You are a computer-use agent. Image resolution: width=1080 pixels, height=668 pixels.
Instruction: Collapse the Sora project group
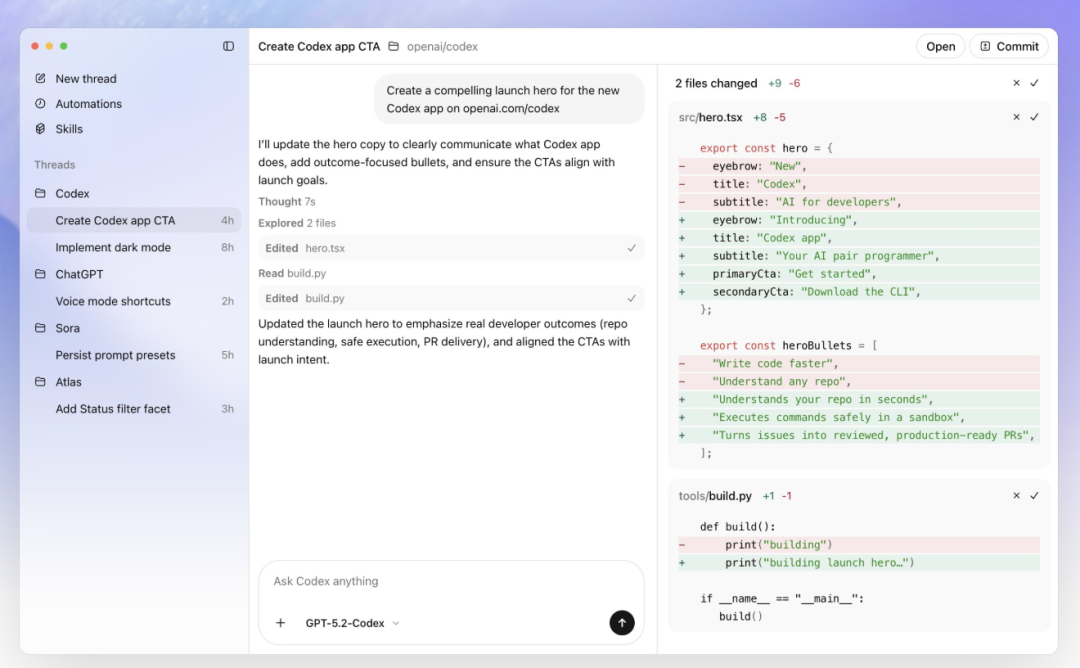[x=68, y=328]
